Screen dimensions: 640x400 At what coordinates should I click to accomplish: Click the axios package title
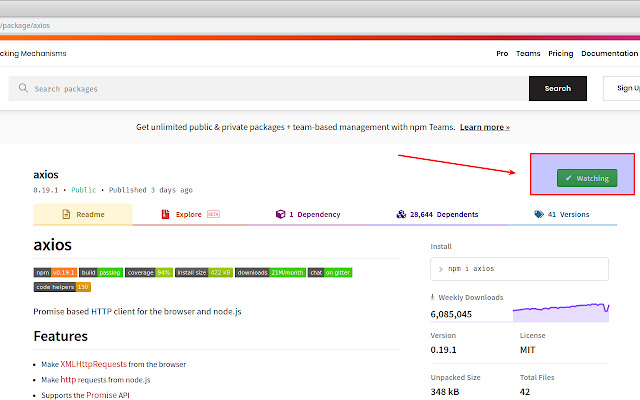pos(46,175)
